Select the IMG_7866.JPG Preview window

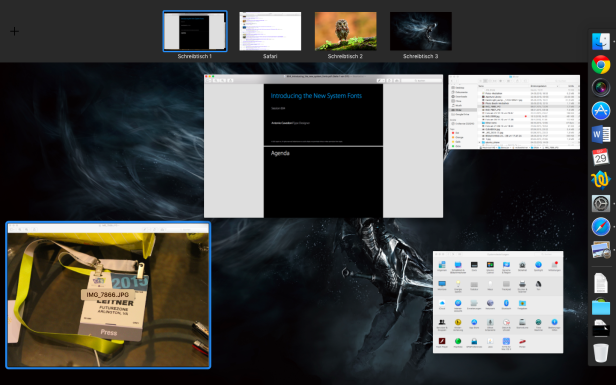point(108,295)
